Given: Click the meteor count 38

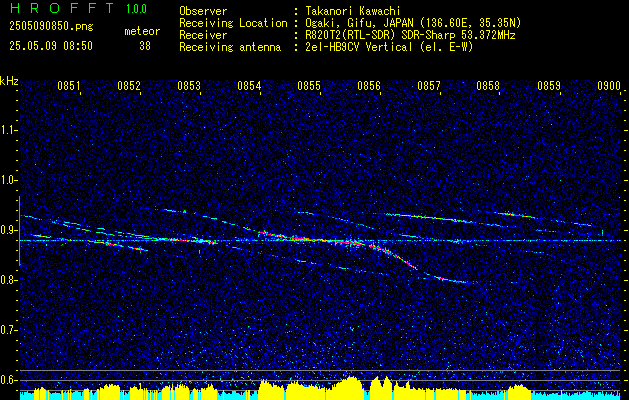Looking at the screenshot, I should [x=145, y=46].
